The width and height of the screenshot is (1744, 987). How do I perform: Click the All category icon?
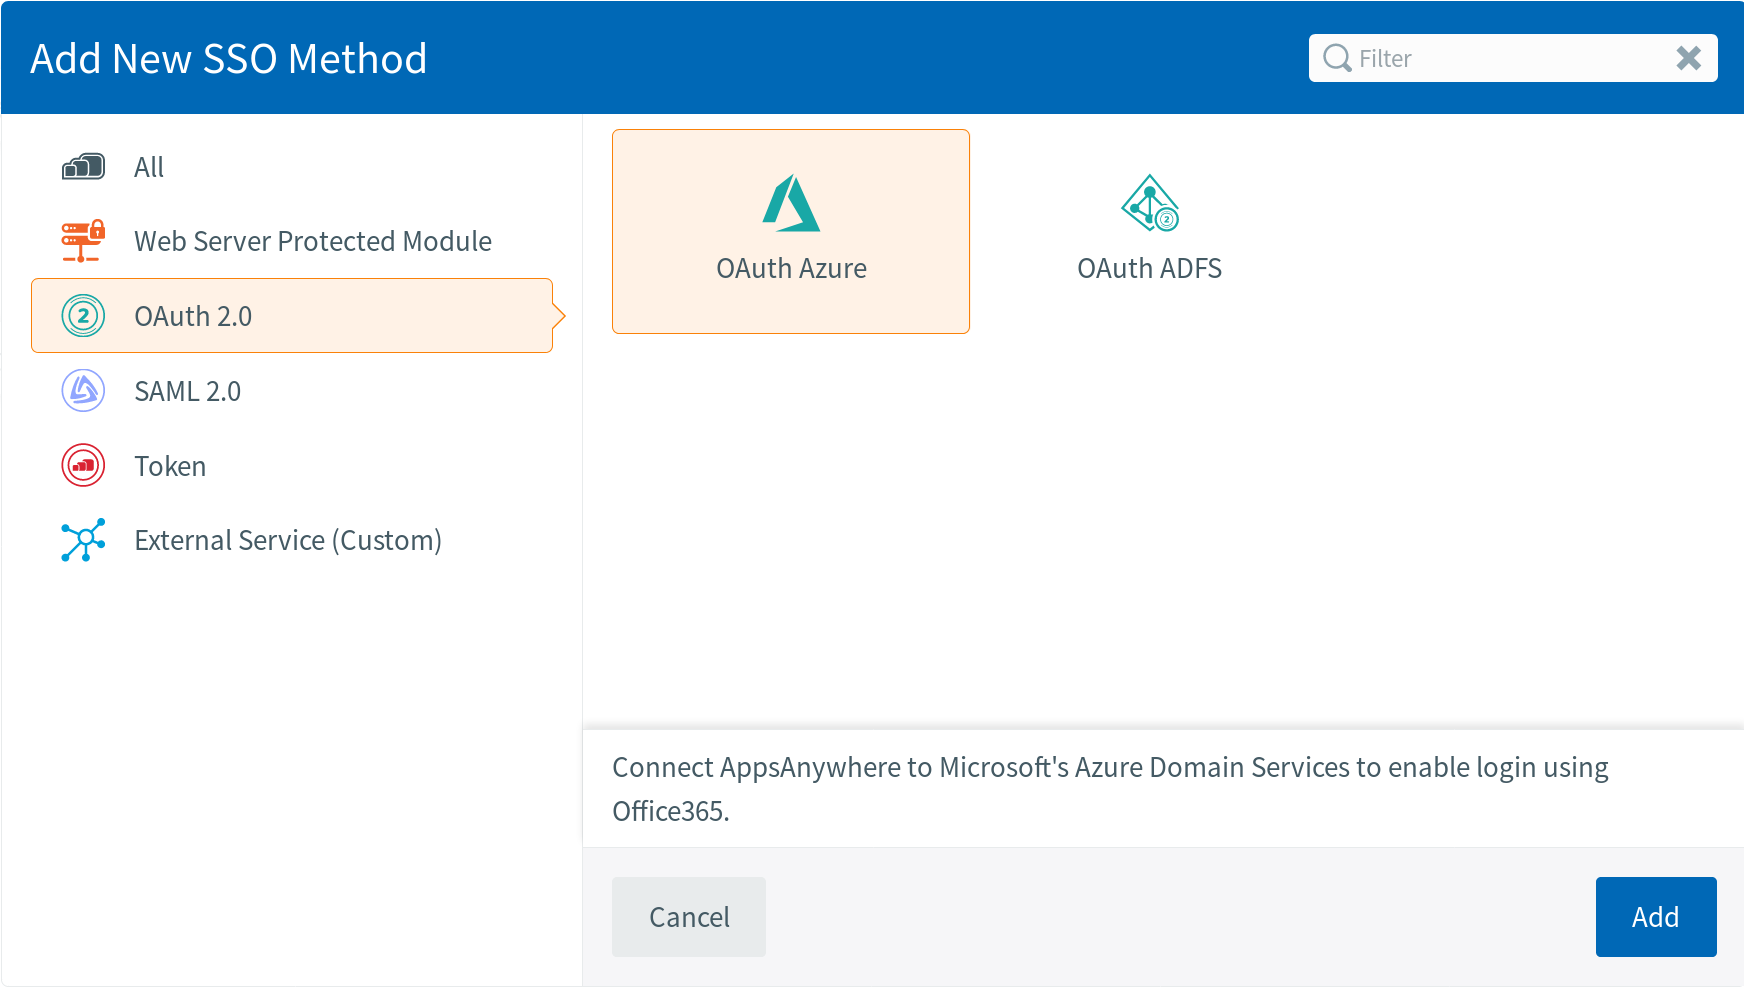click(83, 166)
